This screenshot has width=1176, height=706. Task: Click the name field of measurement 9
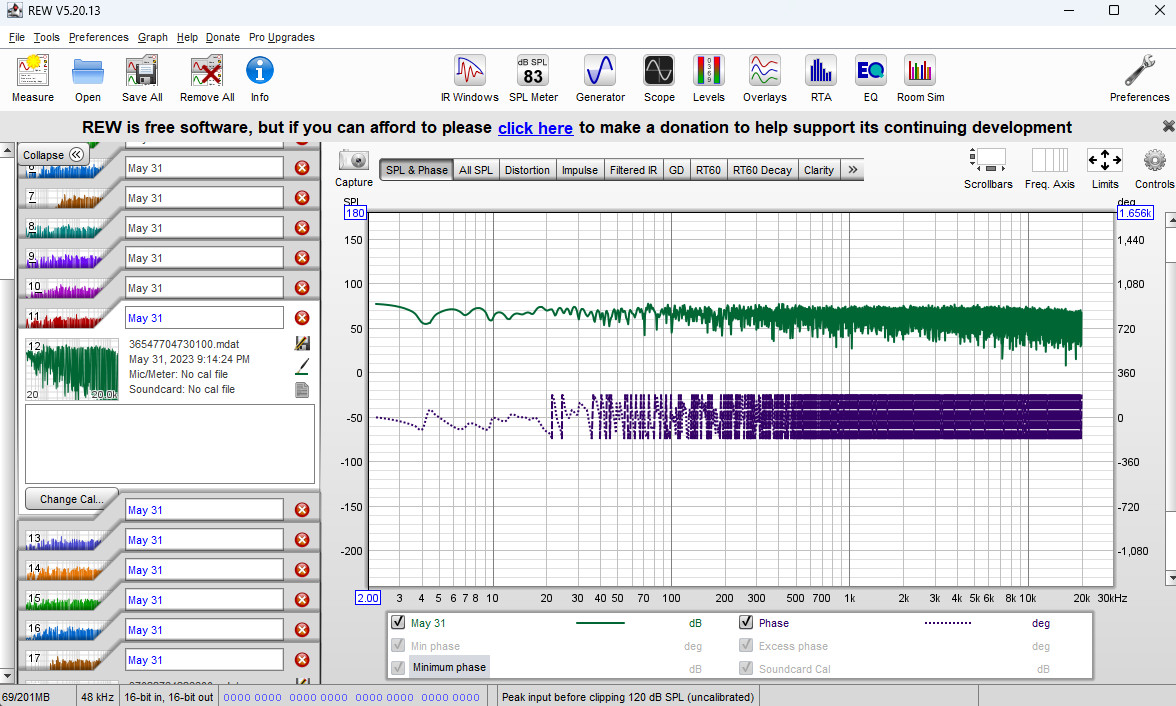click(204, 258)
